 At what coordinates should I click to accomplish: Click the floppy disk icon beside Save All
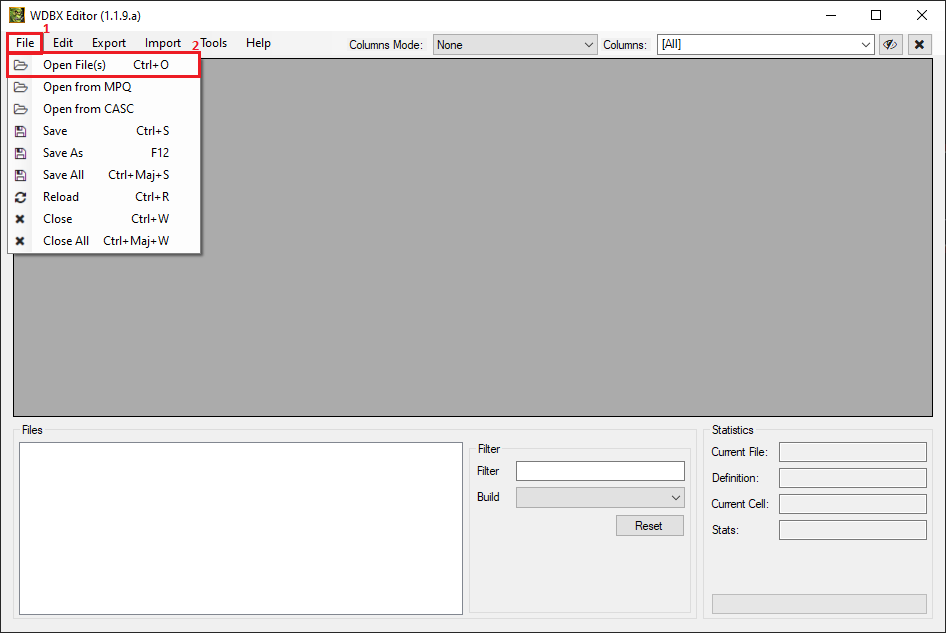[x=21, y=175]
